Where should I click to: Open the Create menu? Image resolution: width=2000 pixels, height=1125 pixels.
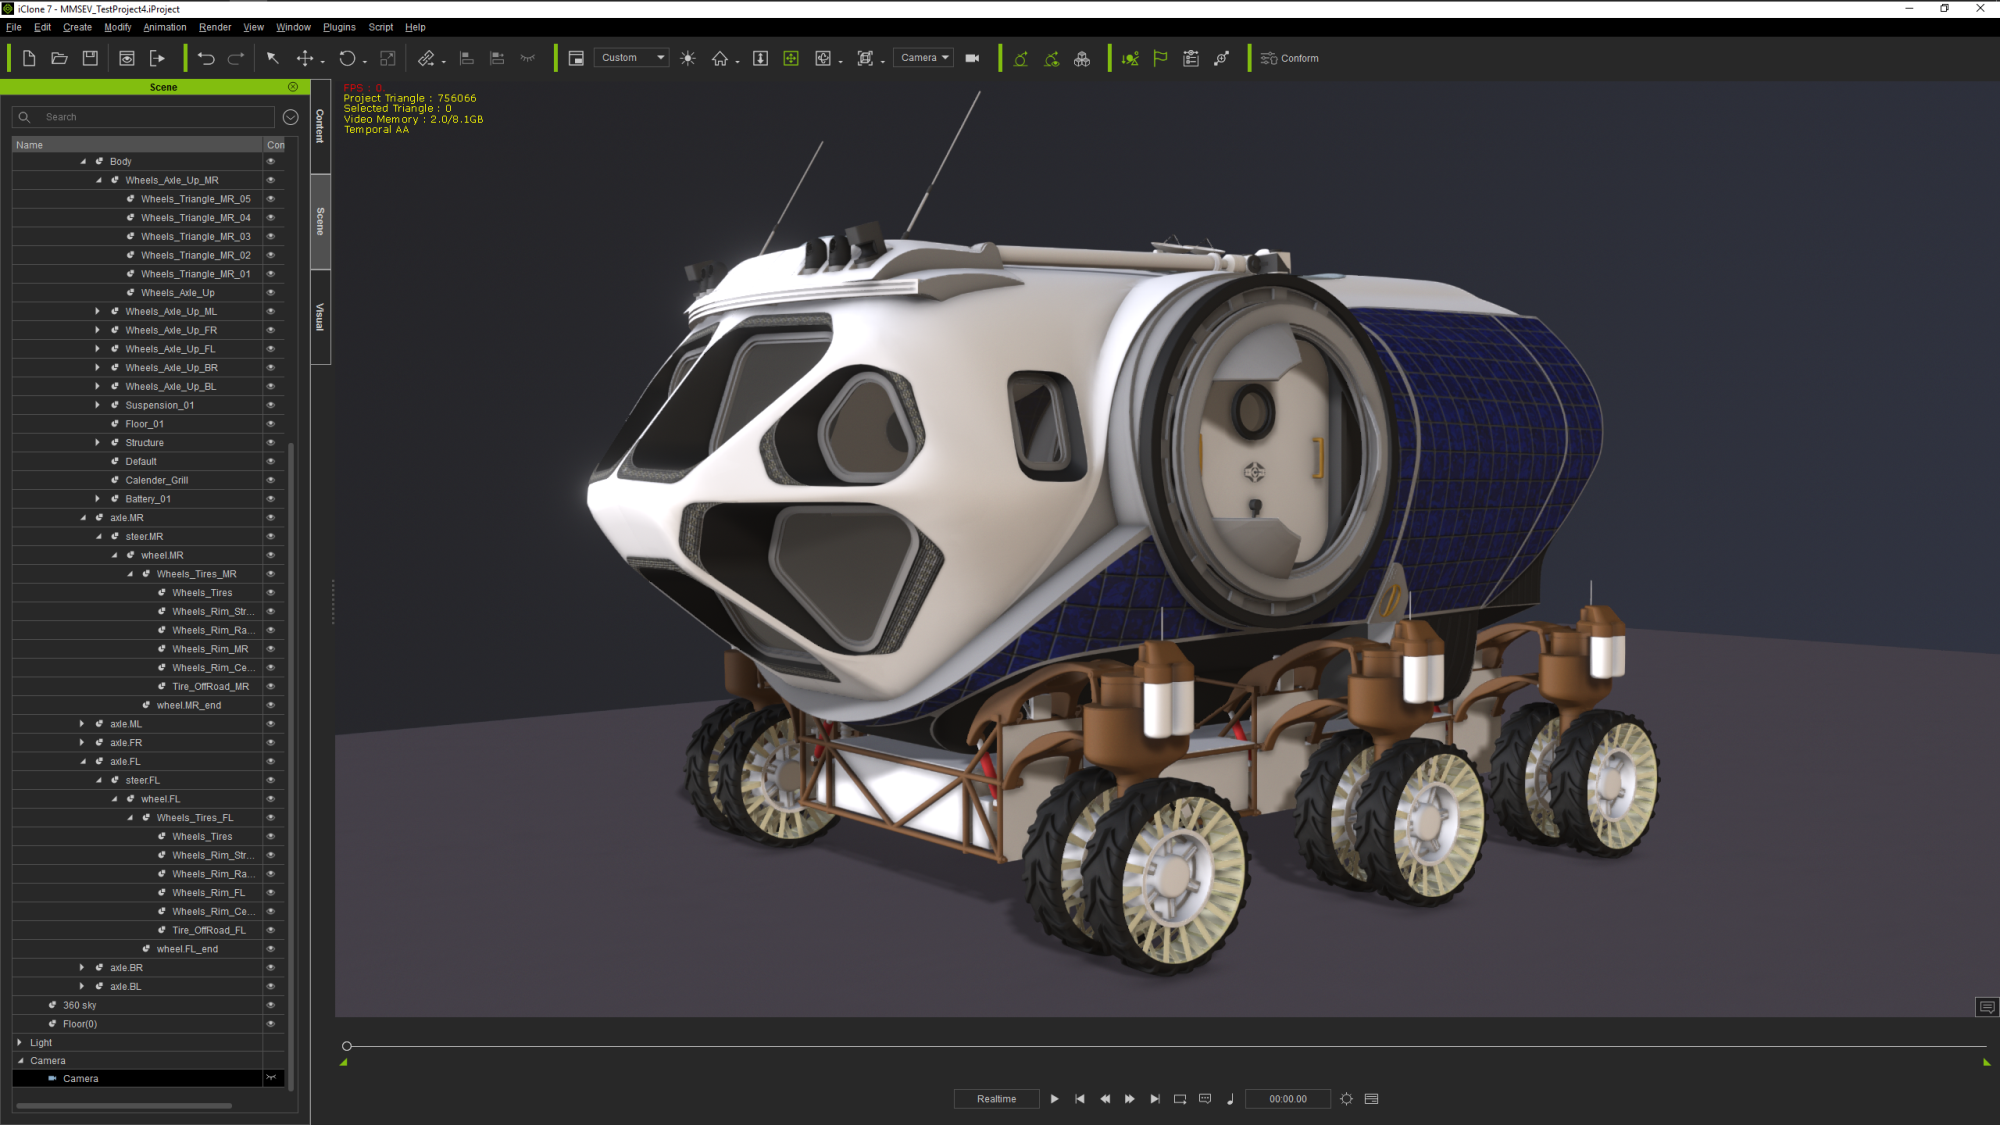pos(77,27)
